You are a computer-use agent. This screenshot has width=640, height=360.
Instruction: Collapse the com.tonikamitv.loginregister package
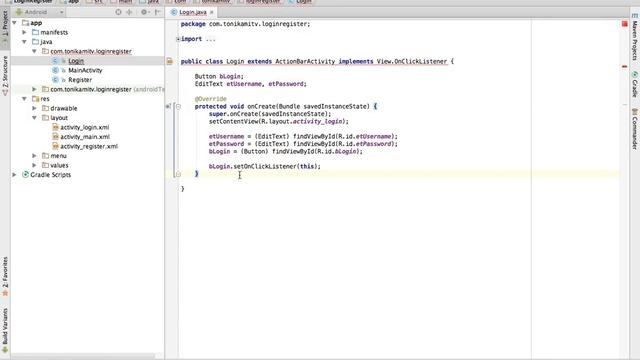click(34, 51)
